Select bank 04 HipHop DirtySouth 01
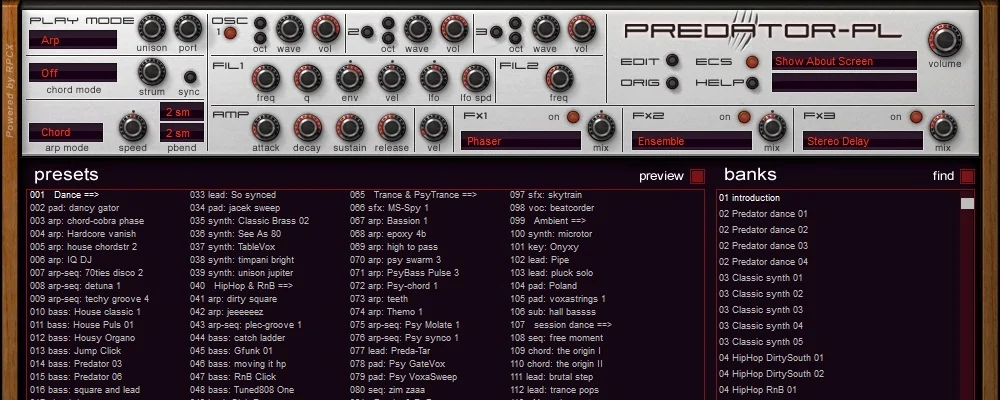1000x400 pixels. (x=771, y=358)
